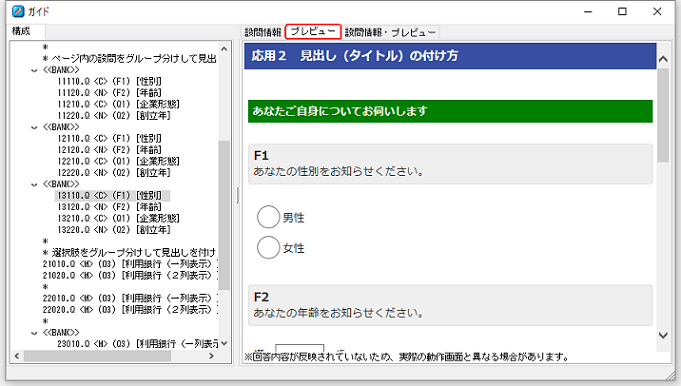Click the tree scroll down arrow

pos(224,343)
